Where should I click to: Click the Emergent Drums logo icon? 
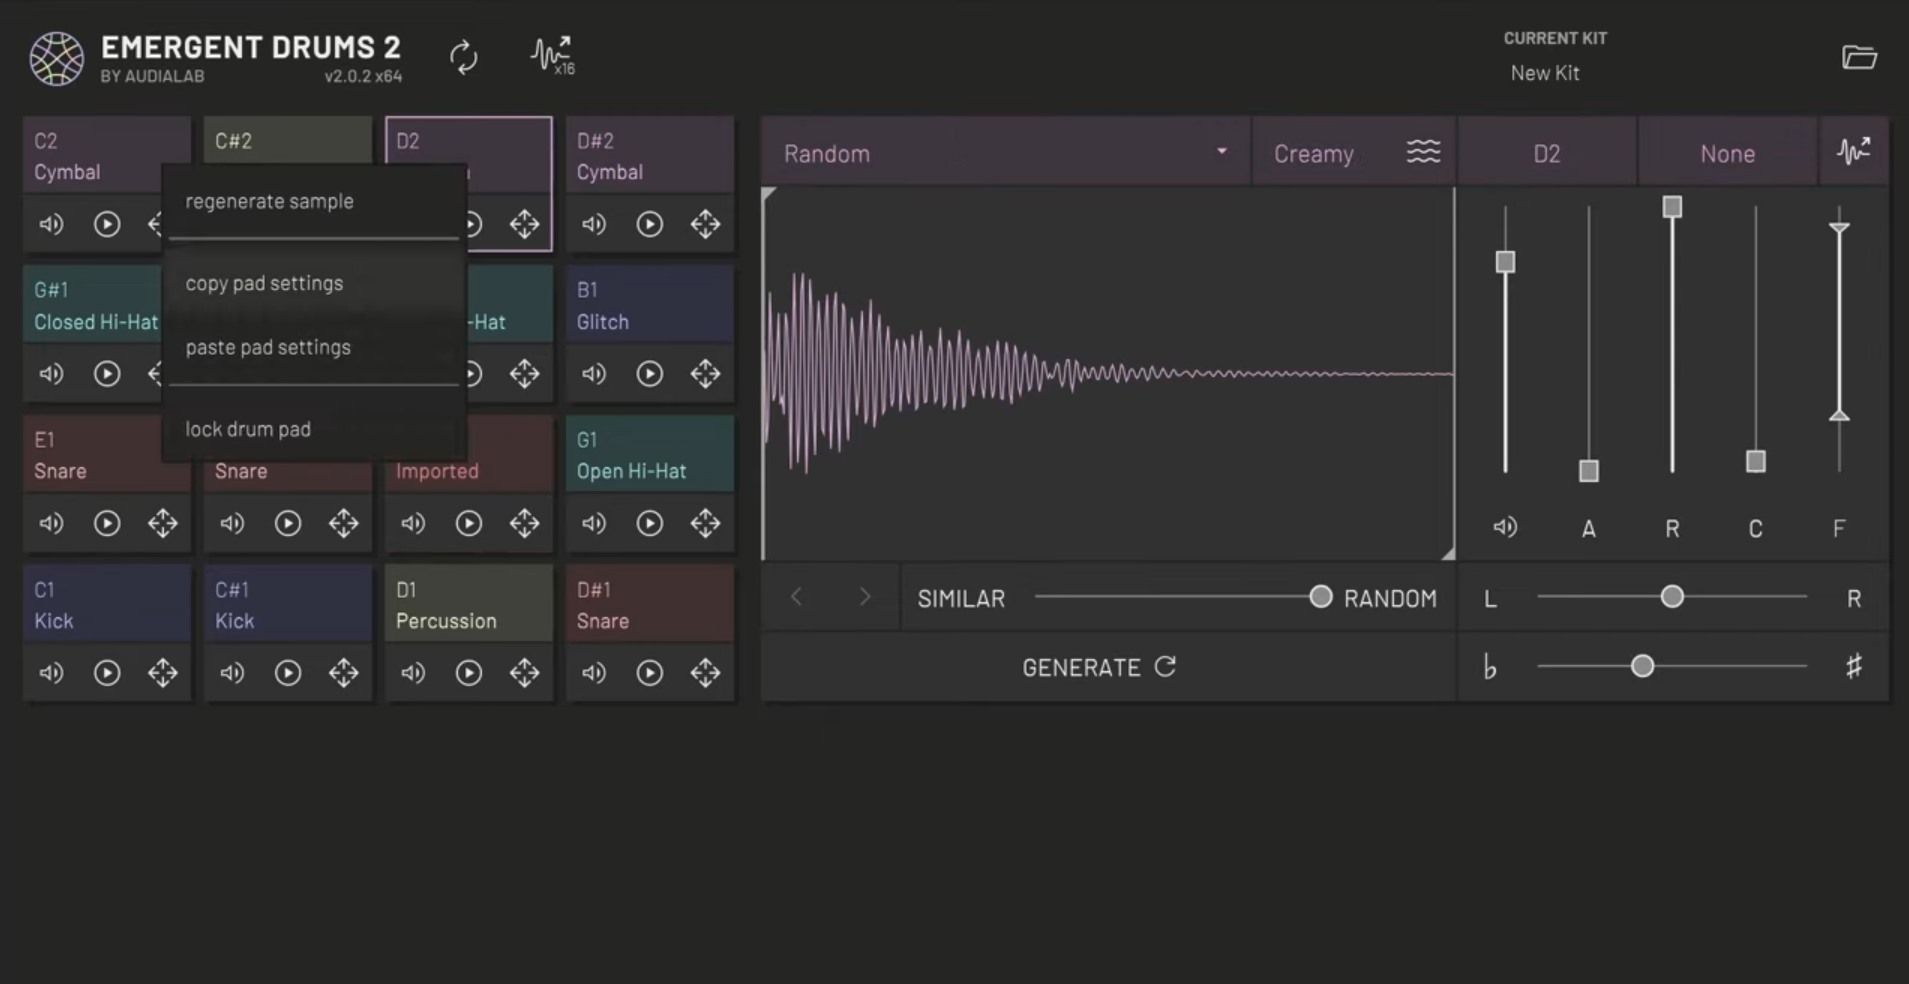(56, 59)
